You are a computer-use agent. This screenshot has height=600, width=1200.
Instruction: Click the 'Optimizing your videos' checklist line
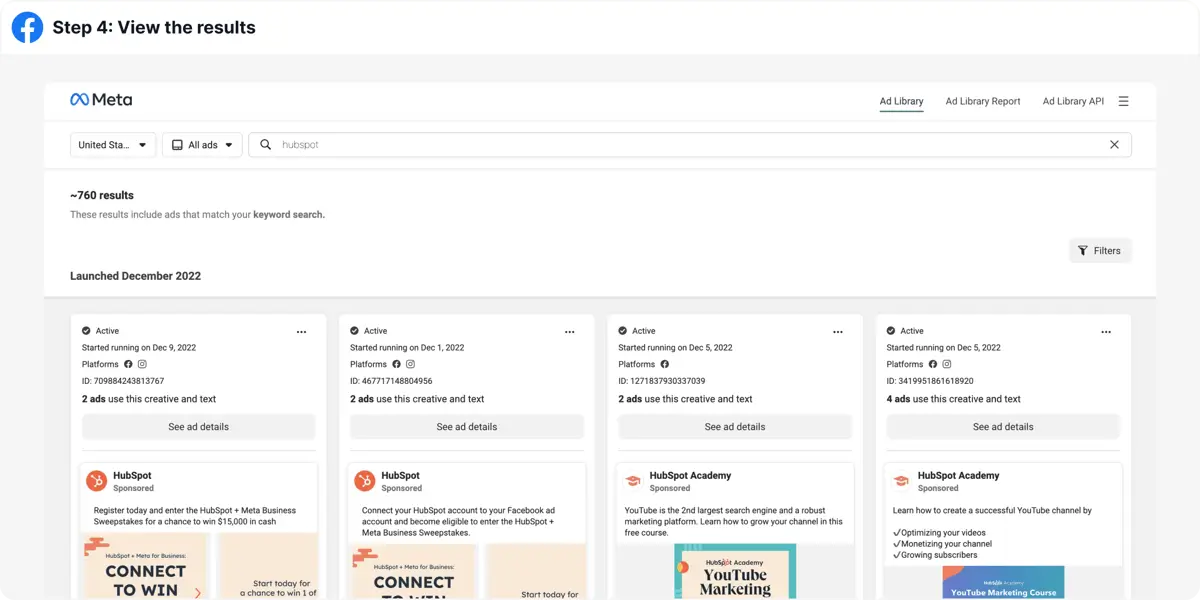939,533
